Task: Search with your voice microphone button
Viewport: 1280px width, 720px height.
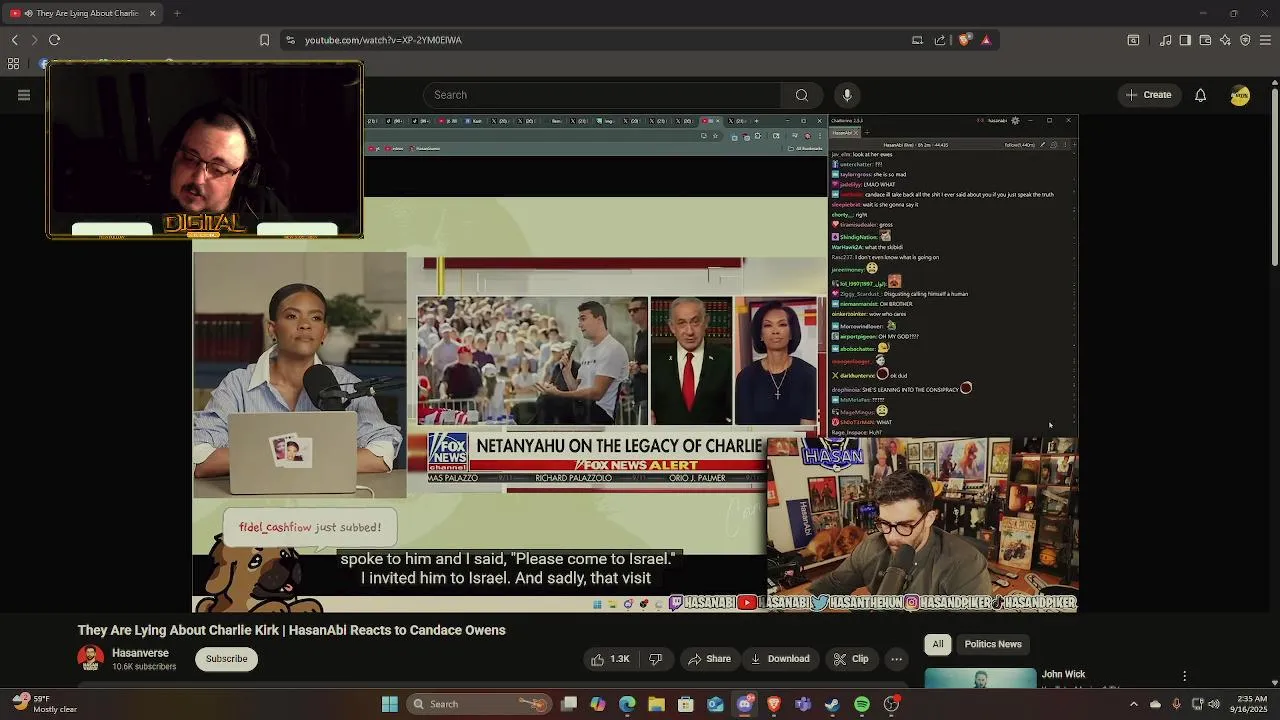Action: tap(847, 95)
